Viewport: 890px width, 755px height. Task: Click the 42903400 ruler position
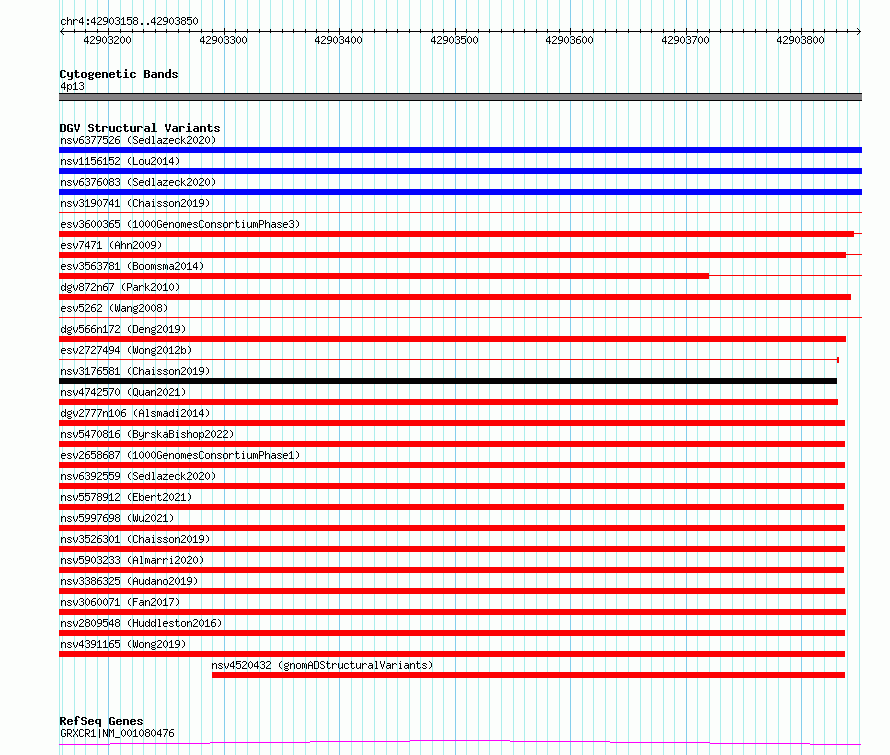click(338, 40)
